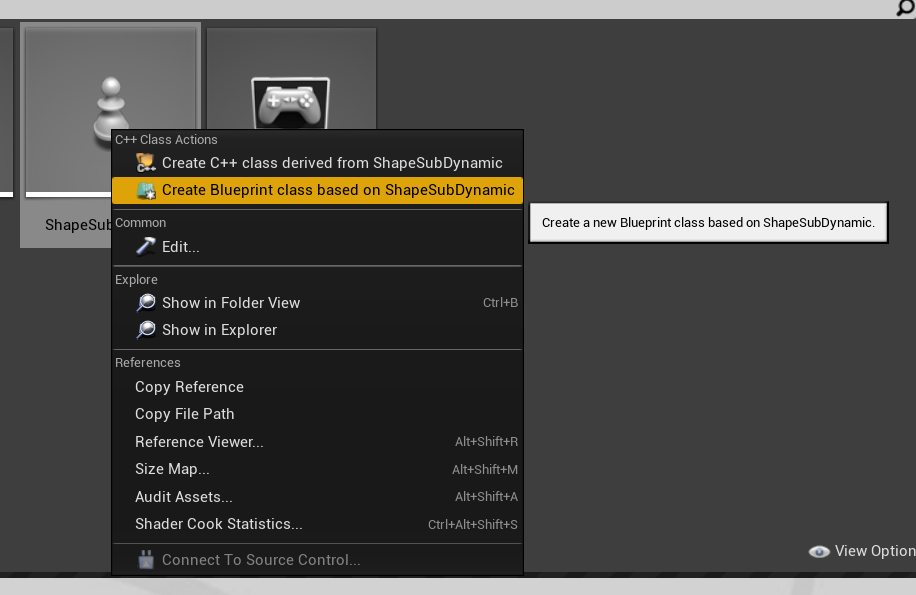The height and width of the screenshot is (595, 916).
Task: Click the Blueprint icon beside Create Blueprint class
Action: pos(145,190)
